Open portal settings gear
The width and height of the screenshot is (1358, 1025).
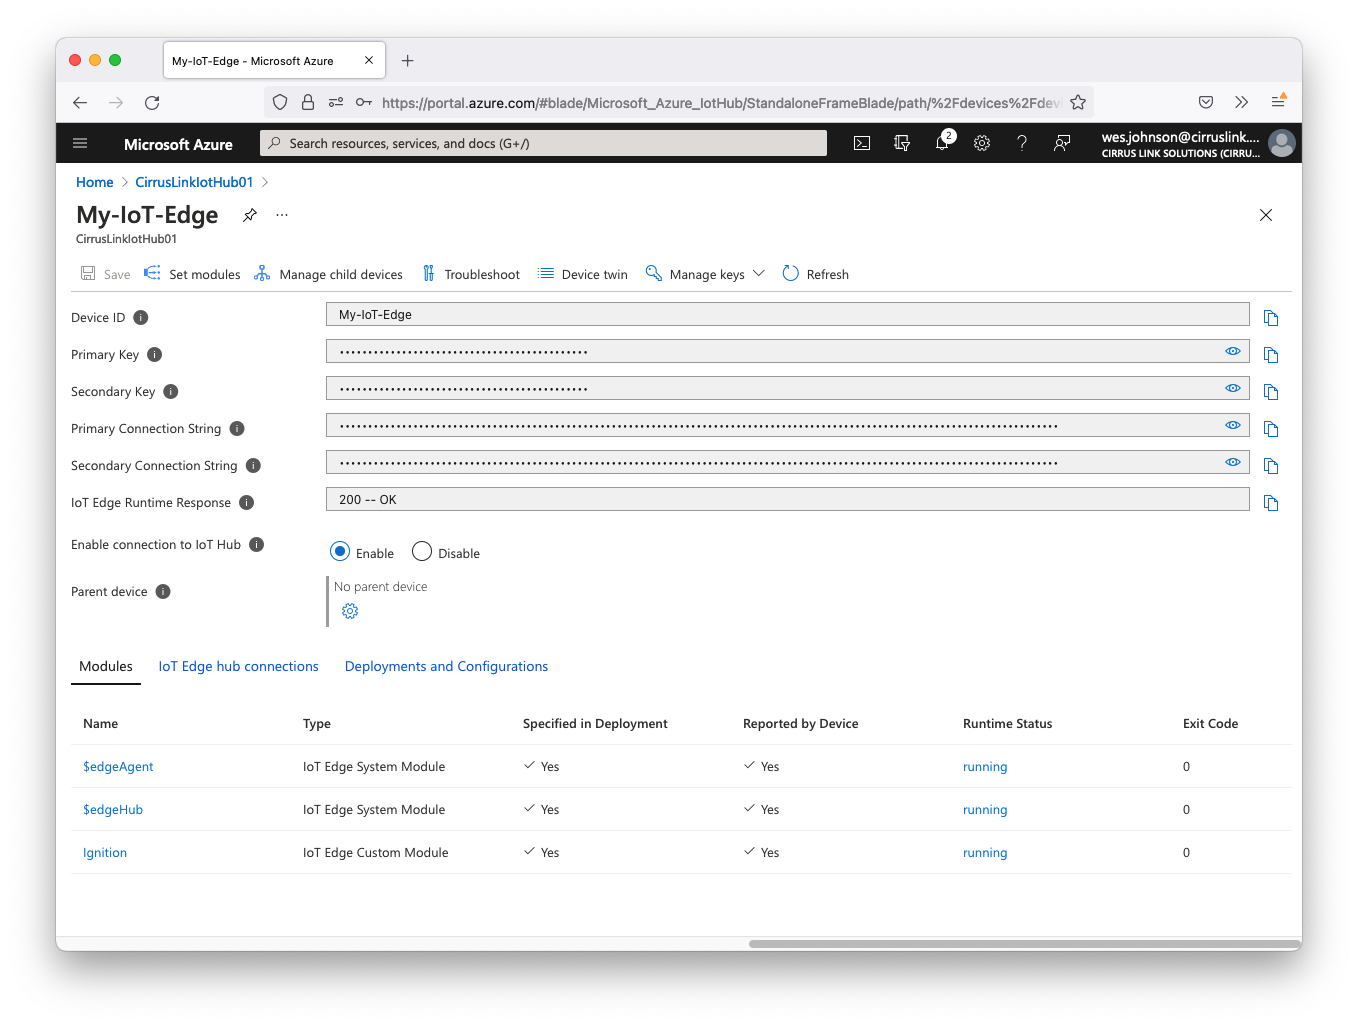click(x=982, y=143)
